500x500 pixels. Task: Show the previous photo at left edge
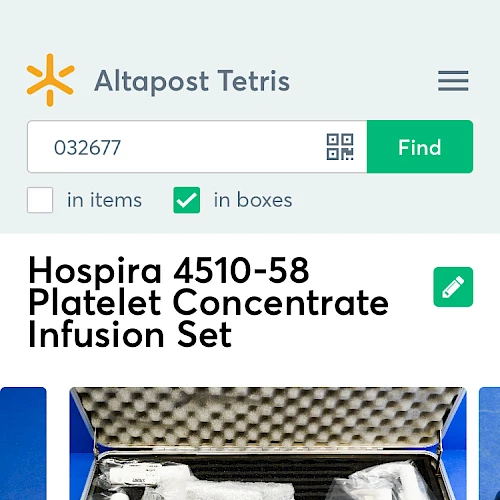click(23, 443)
